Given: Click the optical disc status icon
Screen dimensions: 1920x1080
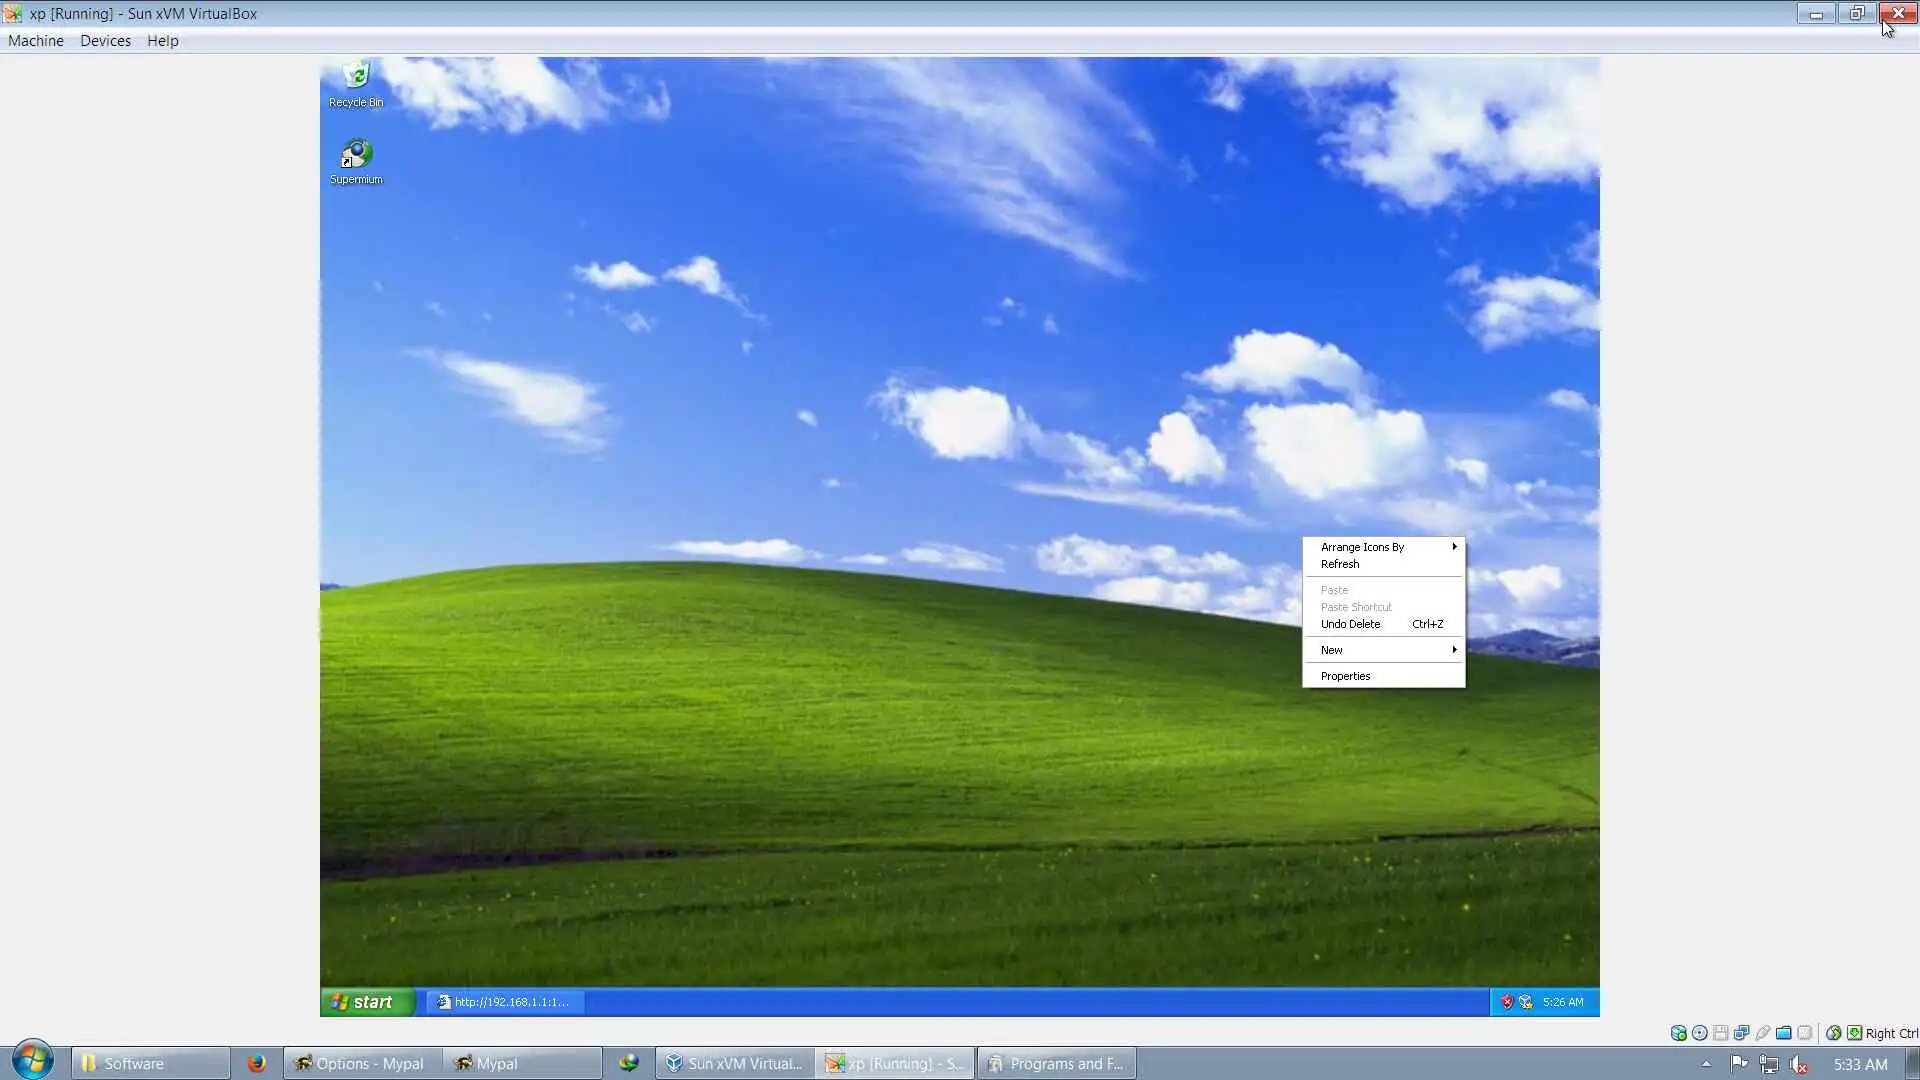Looking at the screenshot, I should (1699, 1033).
